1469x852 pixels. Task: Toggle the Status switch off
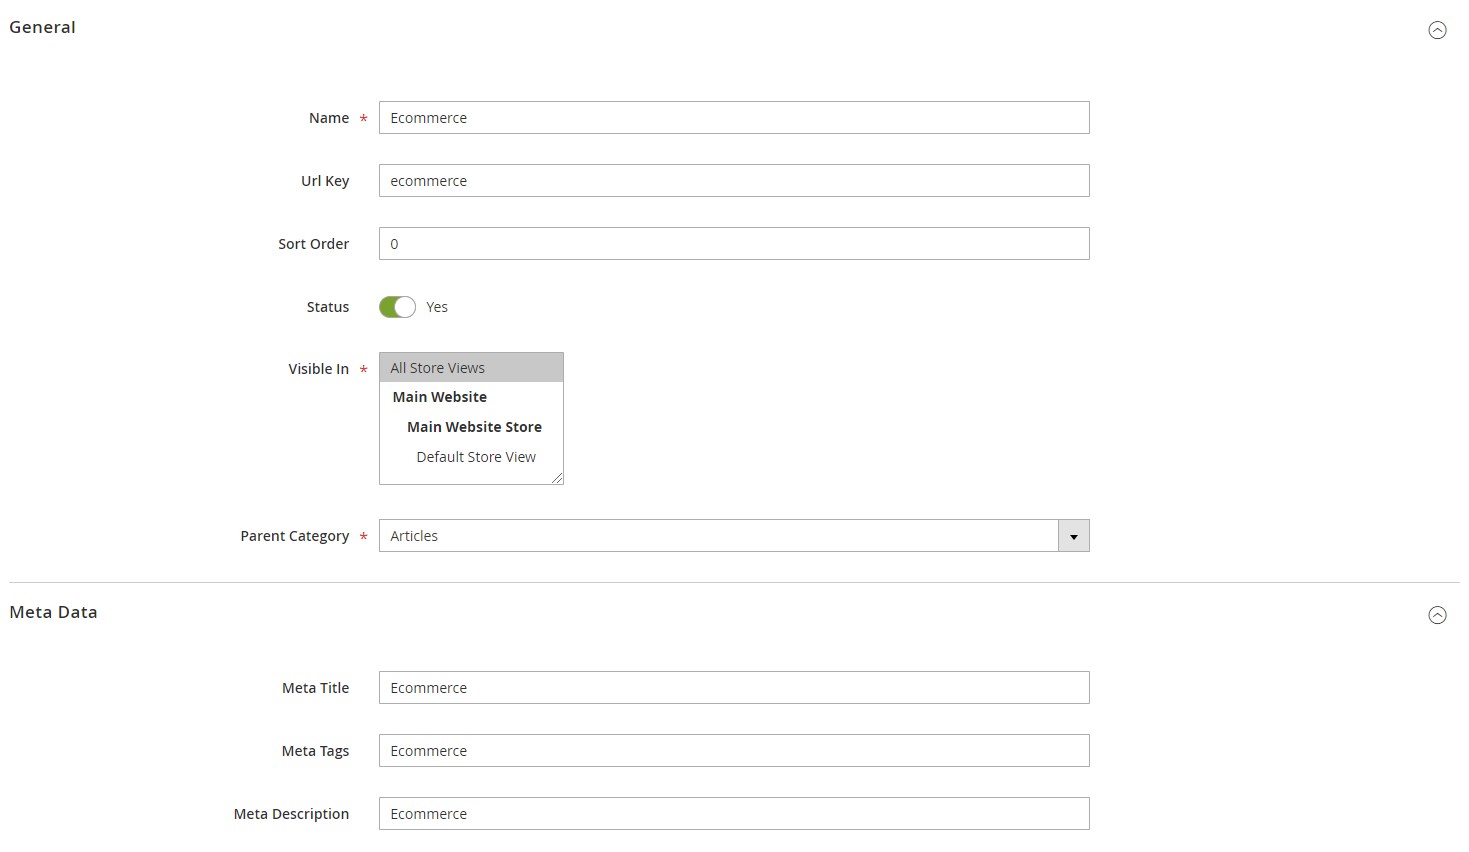(x=397, y=307)
